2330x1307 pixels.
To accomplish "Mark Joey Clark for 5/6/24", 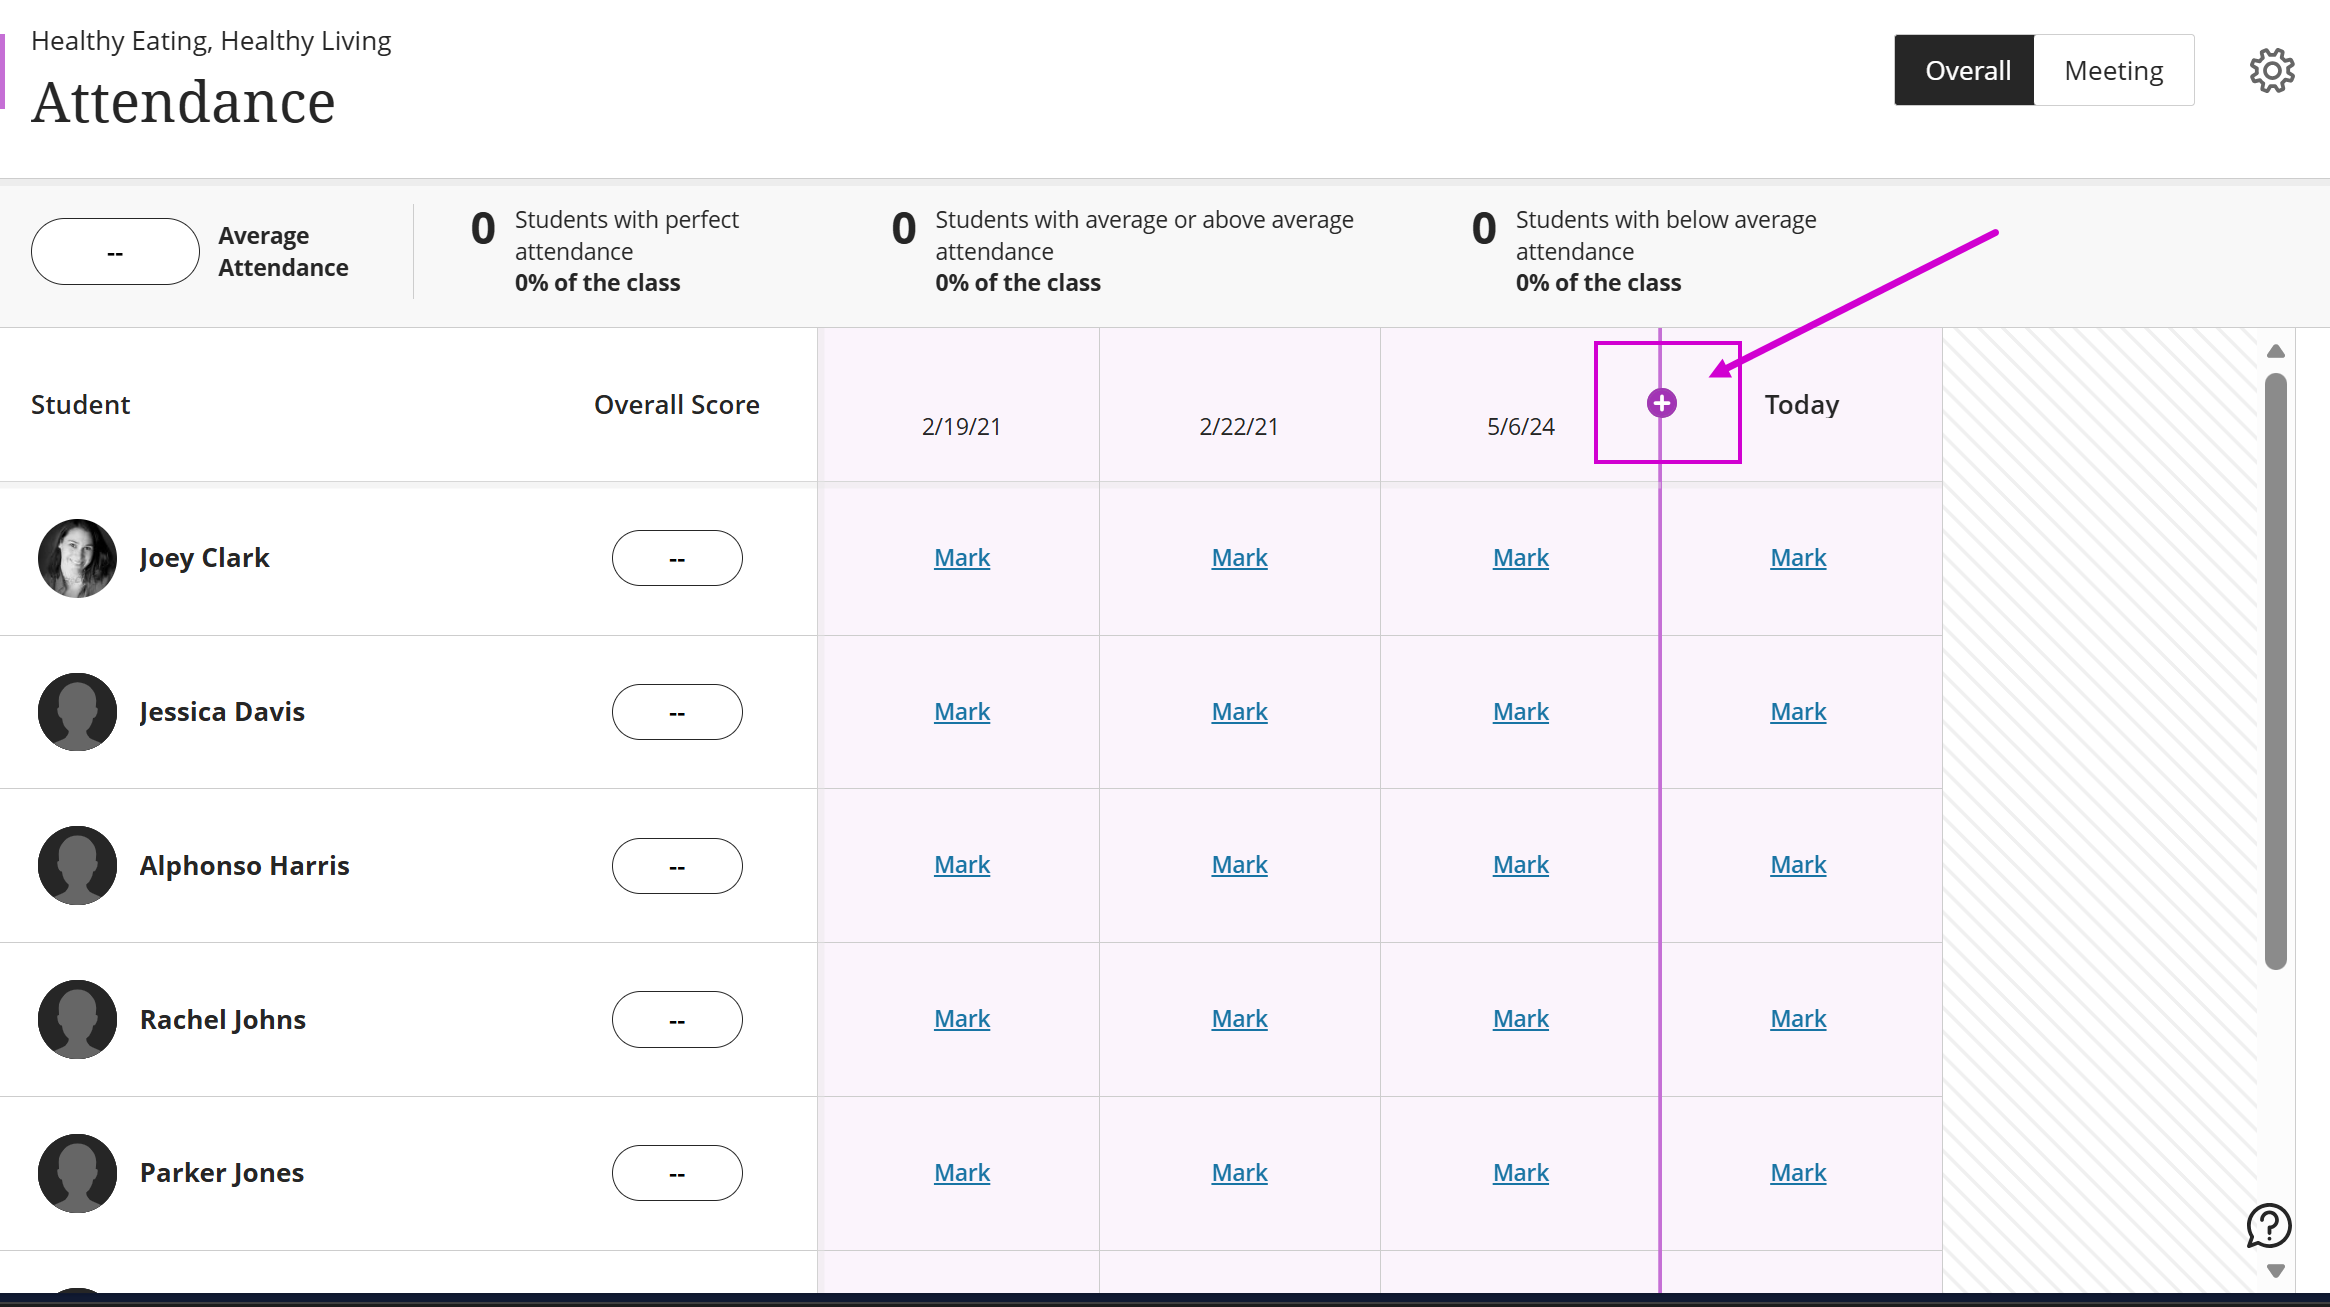I will point(1521,558).
